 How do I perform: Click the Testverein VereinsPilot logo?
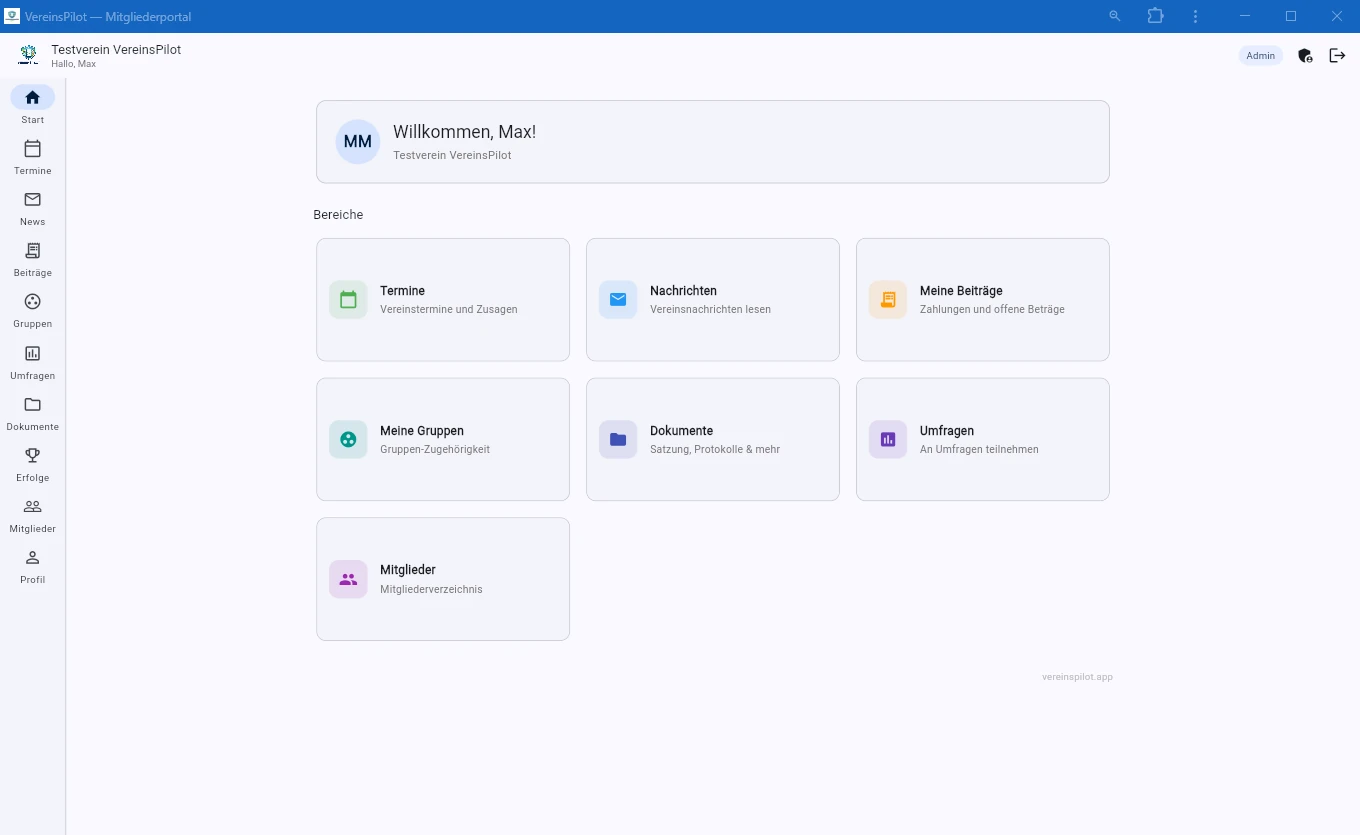(27, 54)
